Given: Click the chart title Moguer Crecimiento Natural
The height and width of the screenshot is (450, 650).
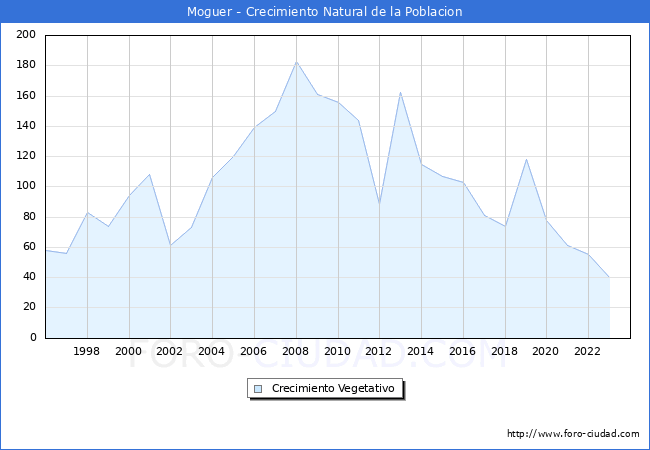Looking at the screenshot, I should point(325,12).
